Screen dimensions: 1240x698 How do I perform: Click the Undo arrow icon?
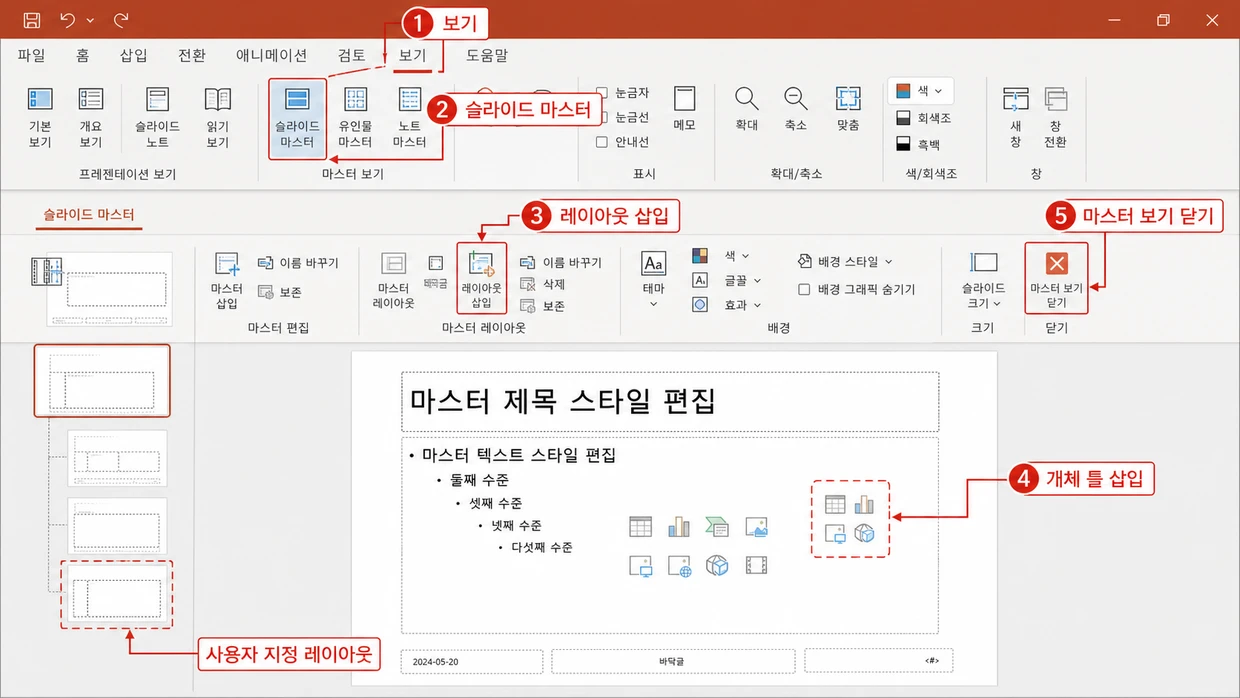67,19
